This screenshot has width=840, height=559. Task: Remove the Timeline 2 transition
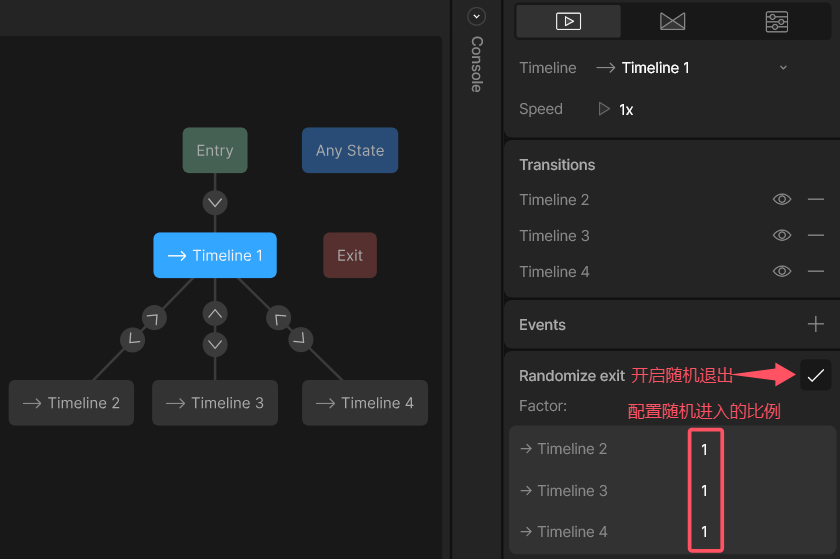coord(815,199)
